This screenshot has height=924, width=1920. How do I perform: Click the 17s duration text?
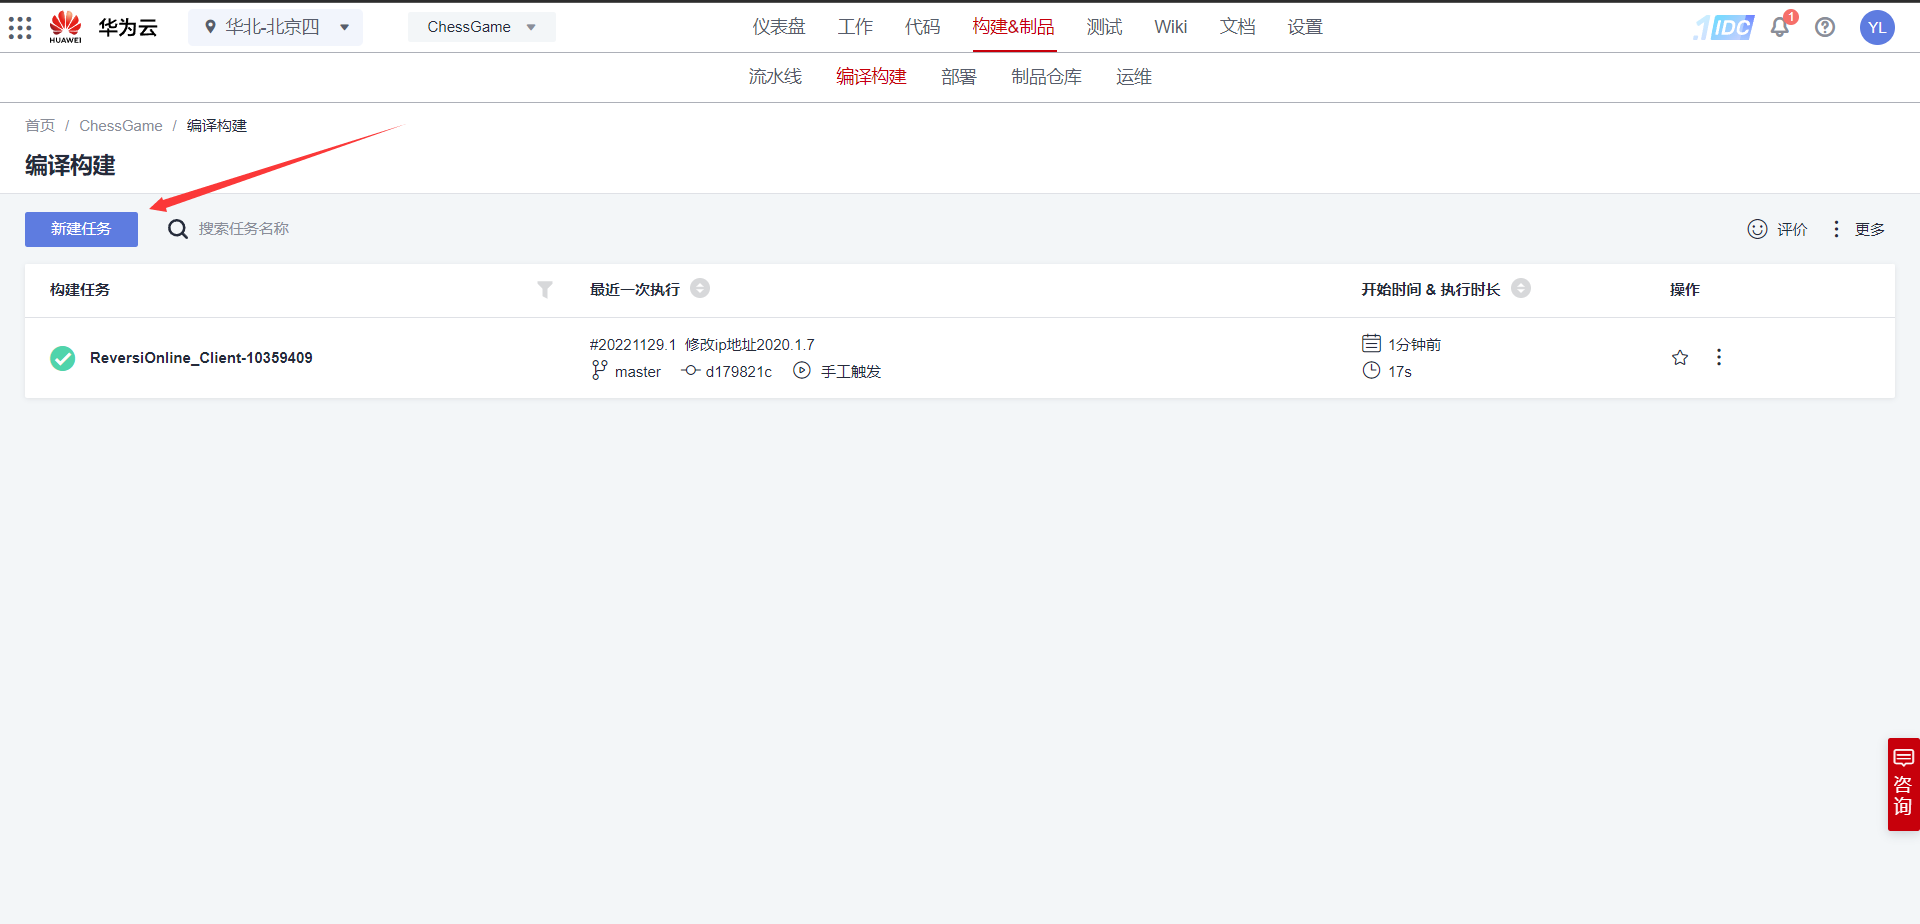pos(1400,371)
